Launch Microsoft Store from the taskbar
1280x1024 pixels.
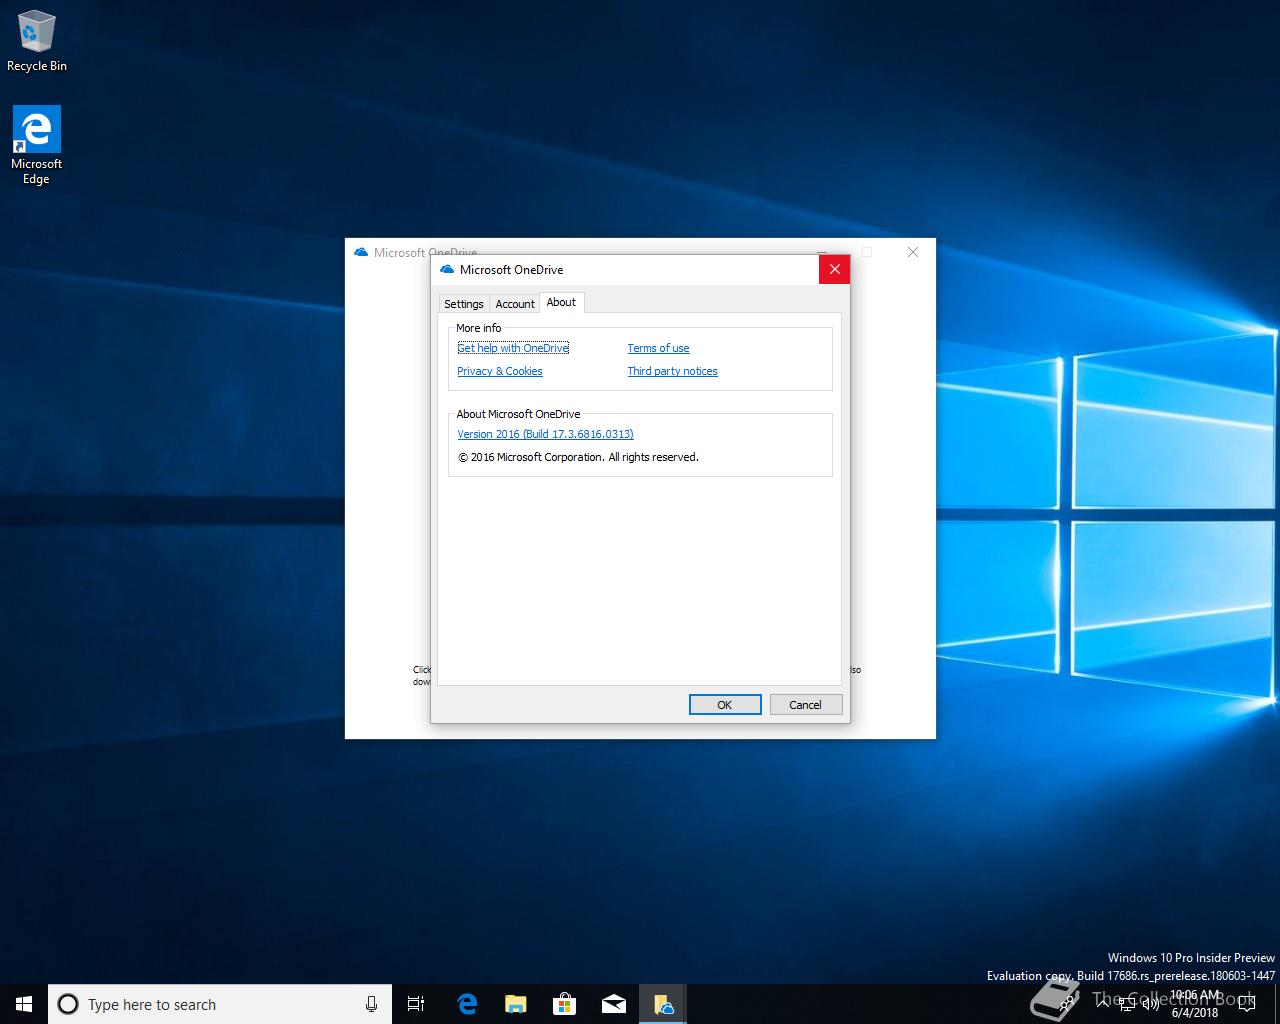(565, 1004)
